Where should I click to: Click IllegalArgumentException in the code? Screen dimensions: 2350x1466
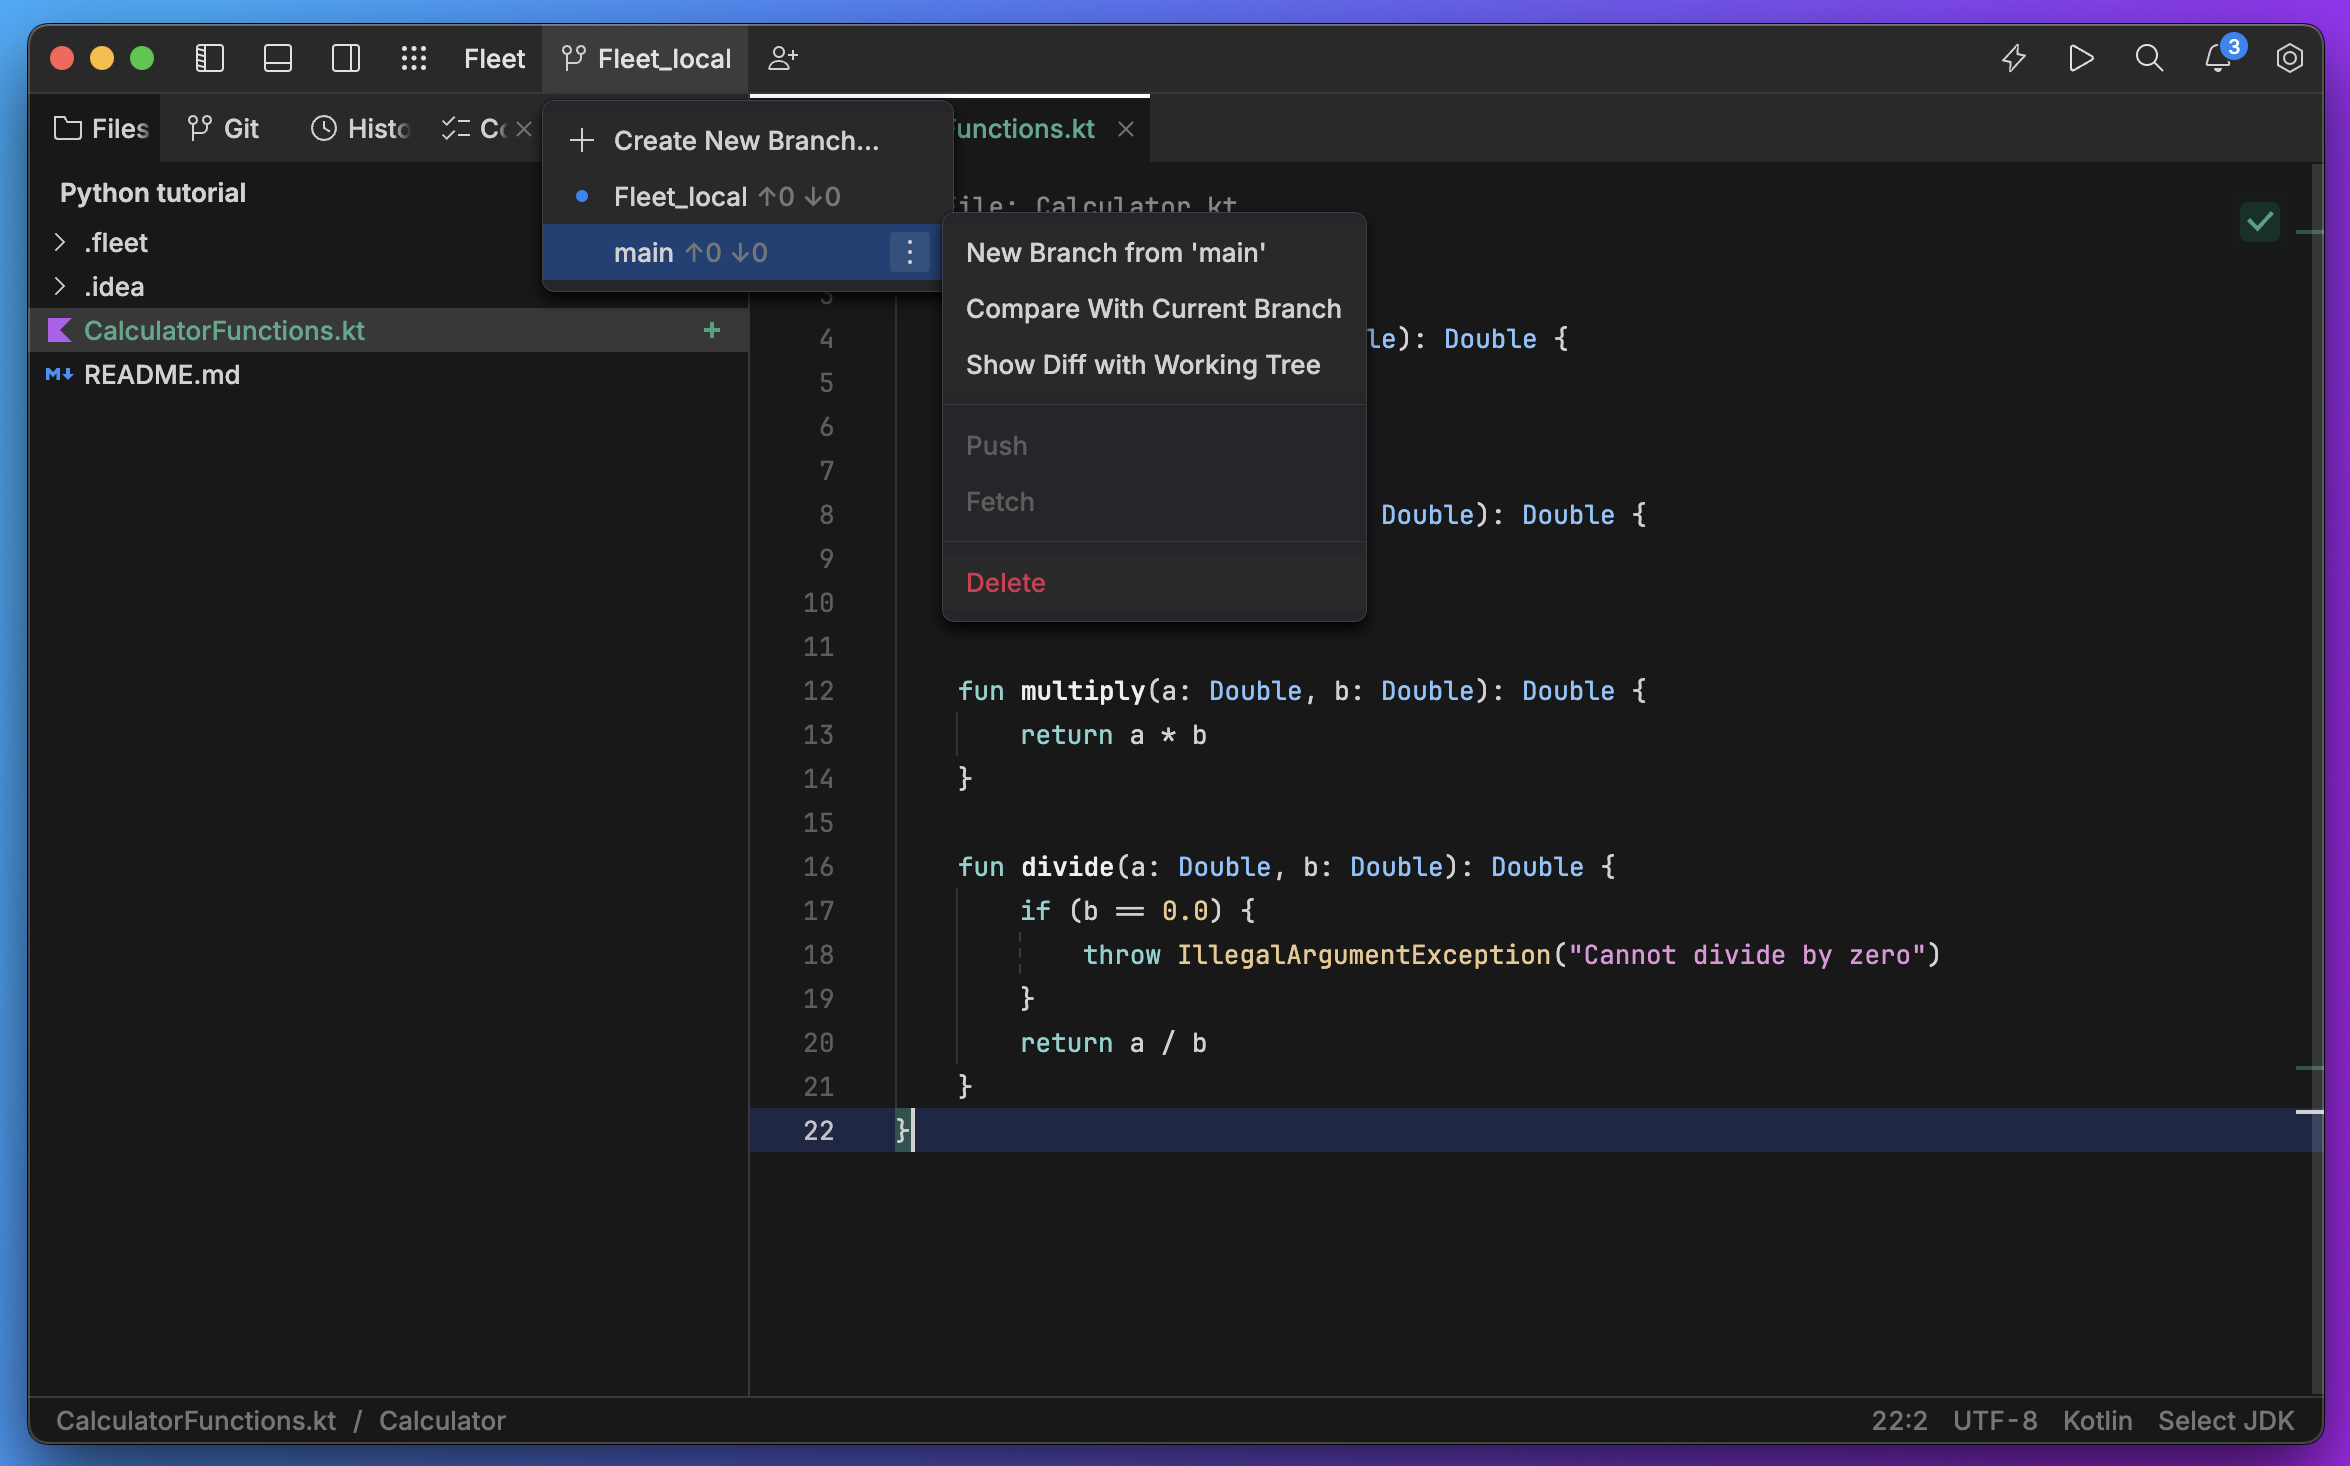tap(1364, 955)
